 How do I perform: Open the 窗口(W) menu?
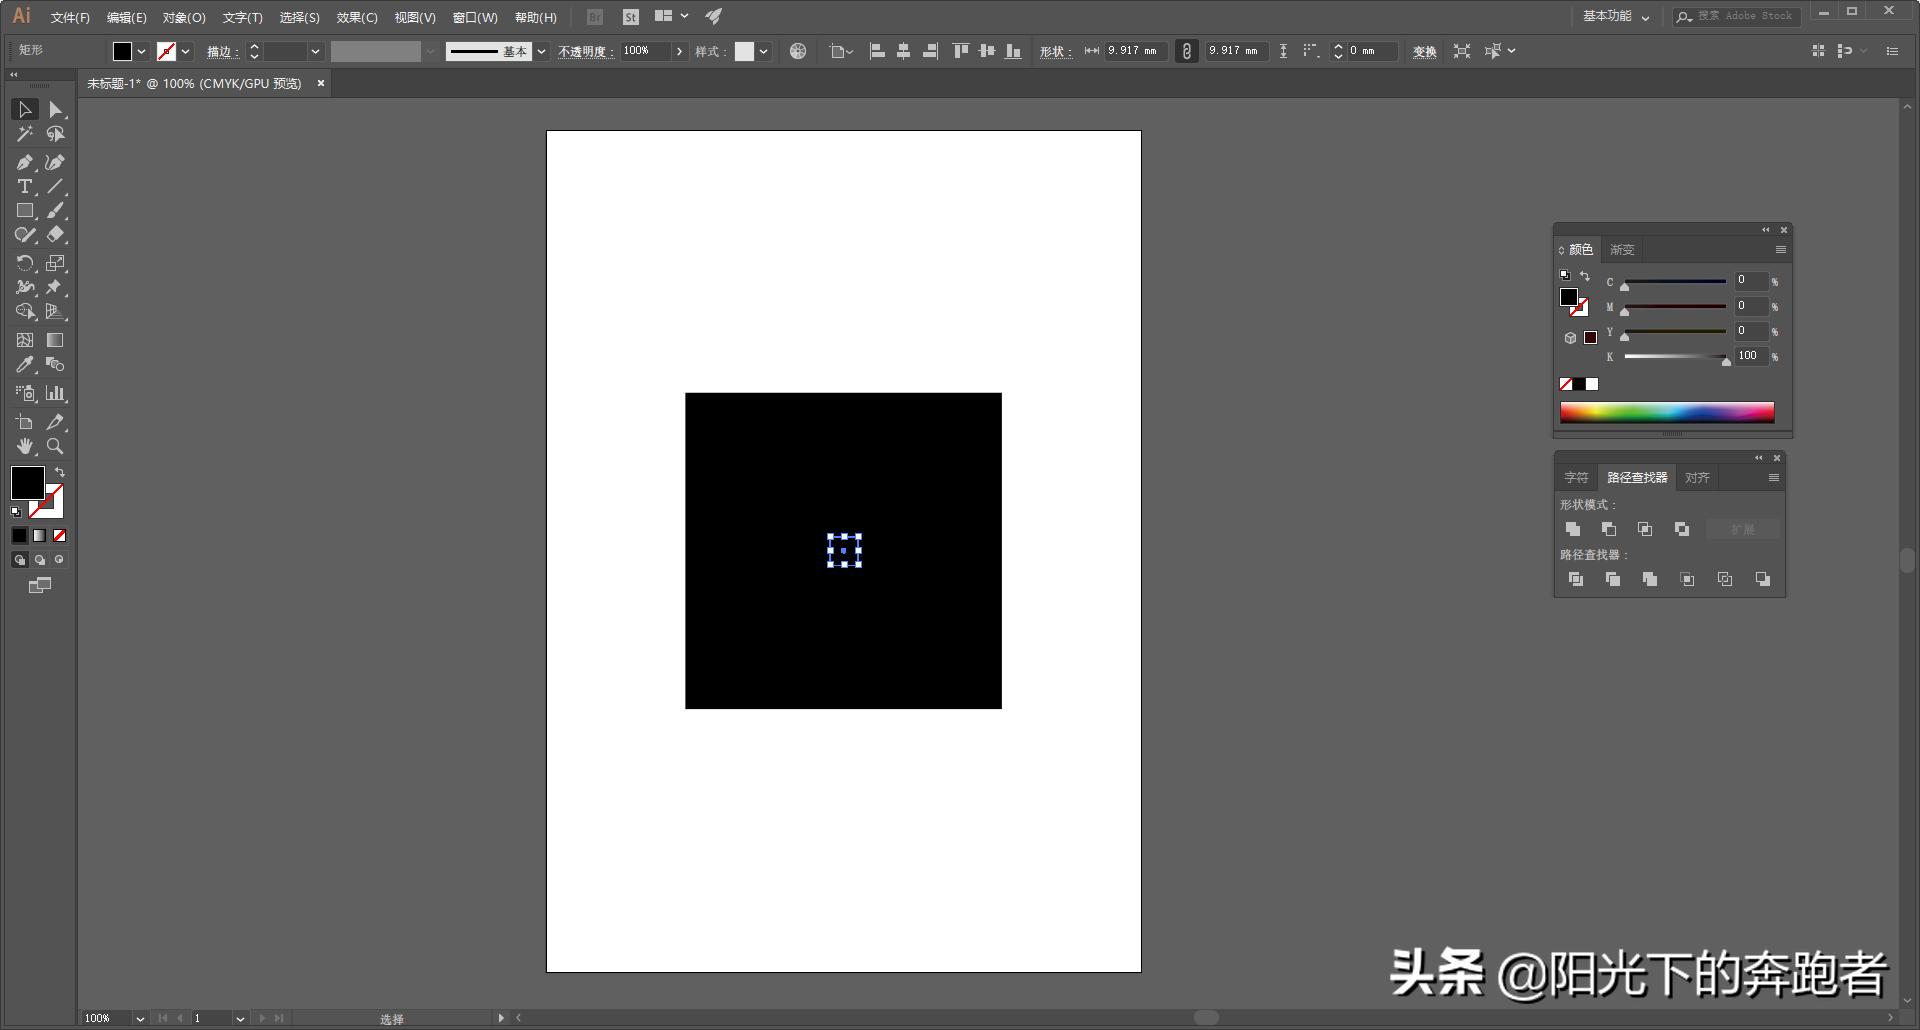tap(476, 17)
